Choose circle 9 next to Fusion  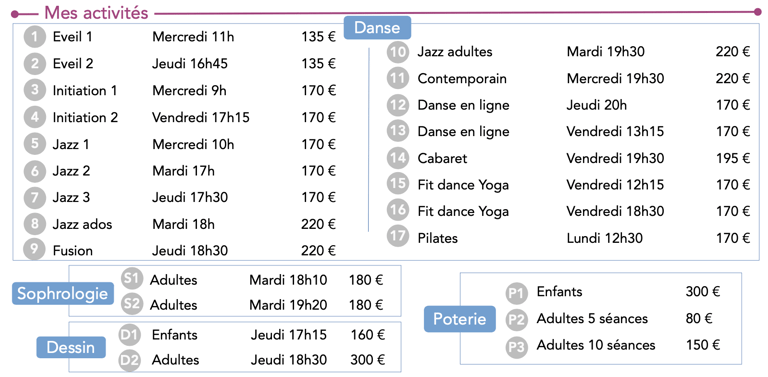(x=34, y=249)
